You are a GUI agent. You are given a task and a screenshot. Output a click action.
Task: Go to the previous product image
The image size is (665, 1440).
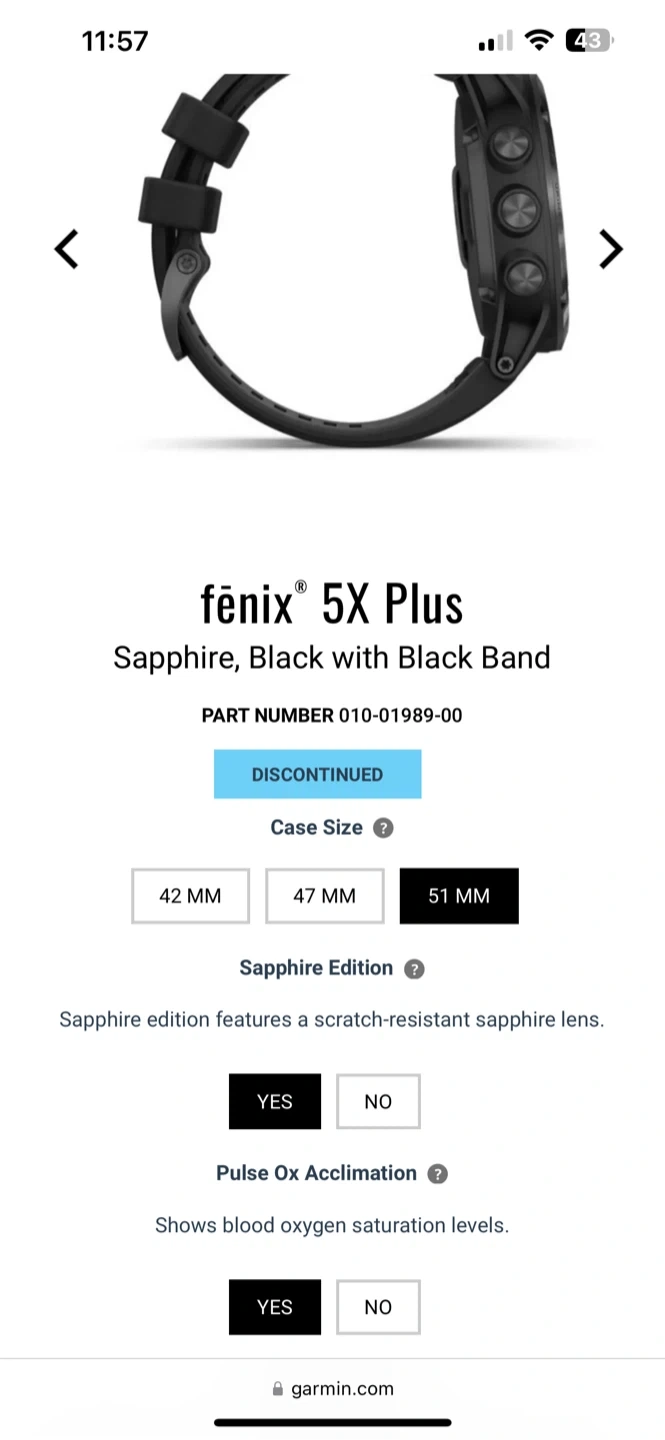coord(66,249)
